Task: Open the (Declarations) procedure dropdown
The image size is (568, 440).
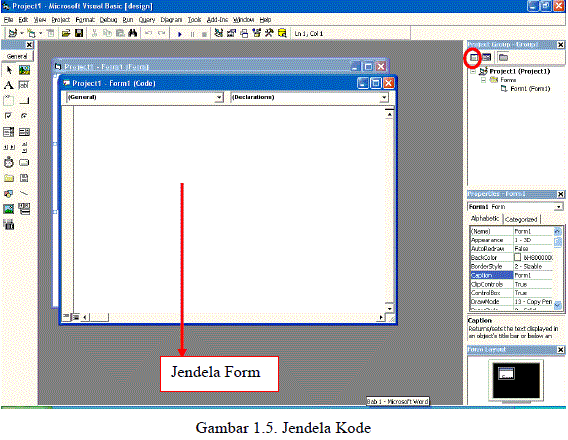Action: point(384,97)
